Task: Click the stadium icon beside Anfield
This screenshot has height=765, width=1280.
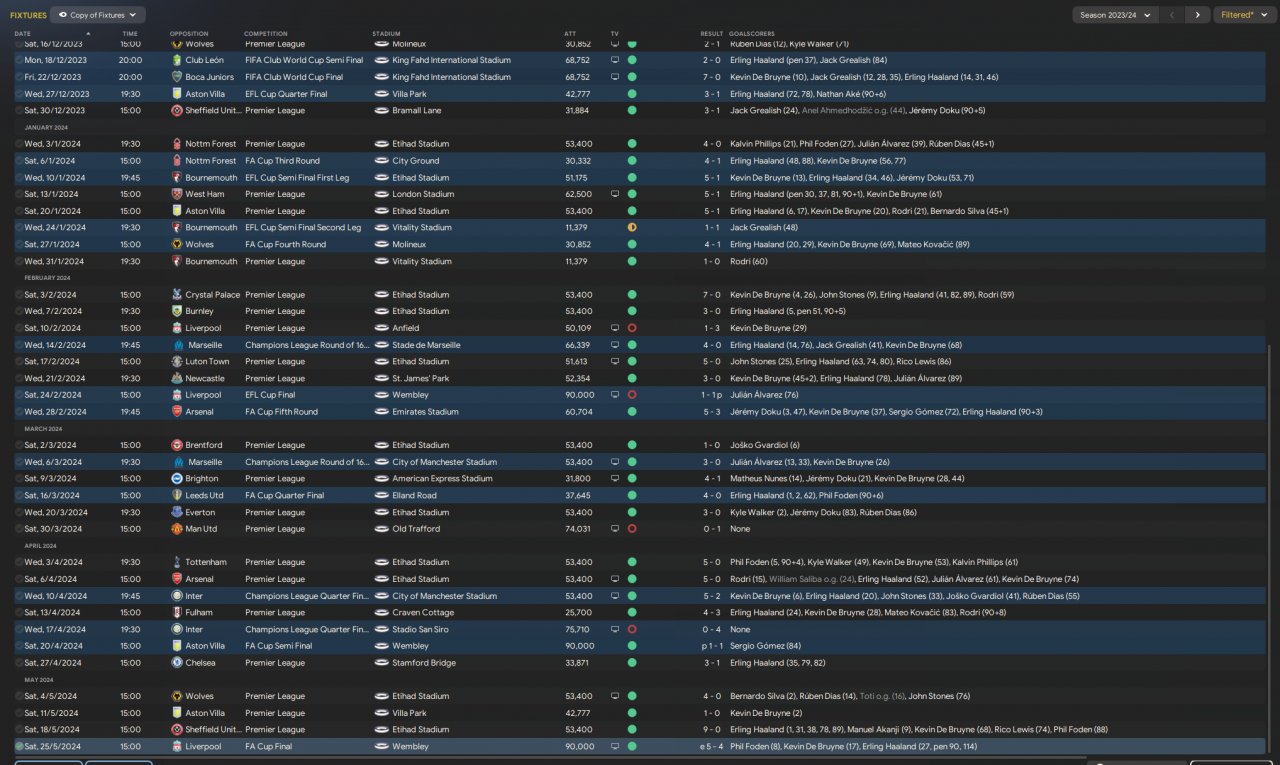Action: [381, 328]
